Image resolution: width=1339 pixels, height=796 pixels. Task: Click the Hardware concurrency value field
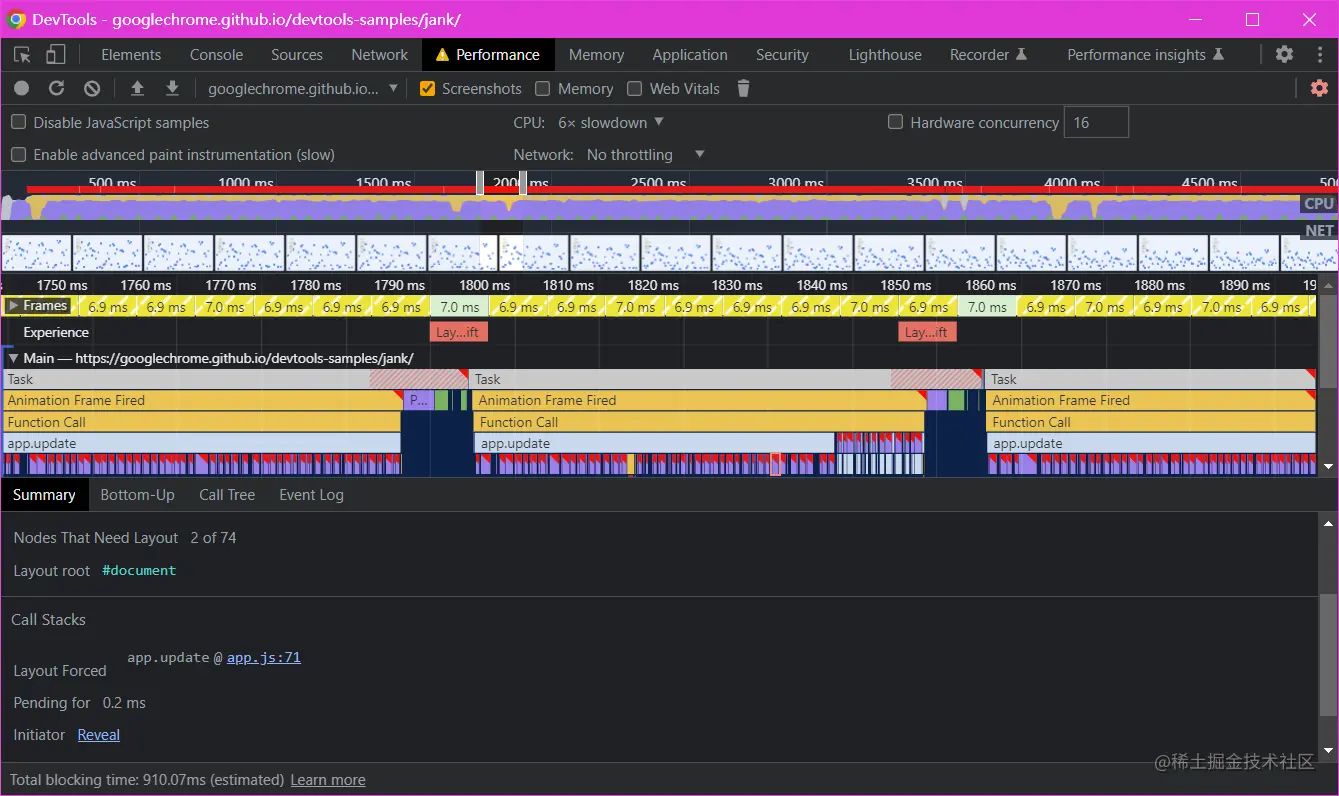click(1096, 122)
